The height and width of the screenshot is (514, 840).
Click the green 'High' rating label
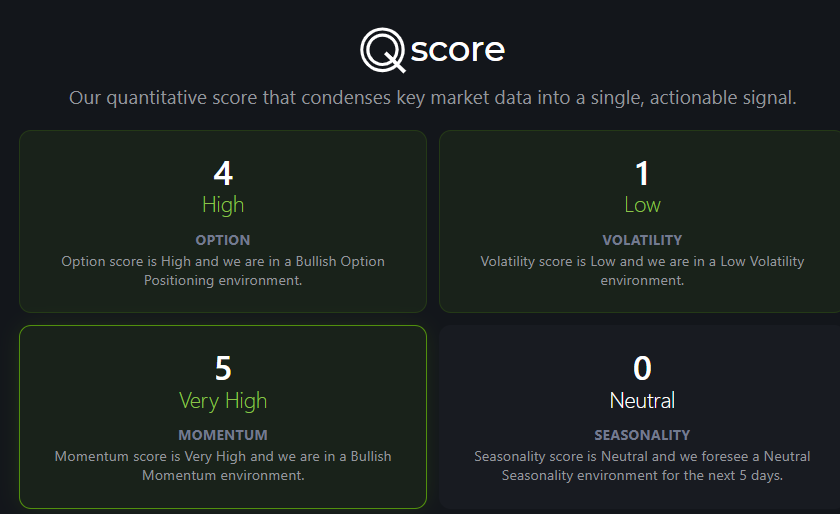point(223,205)
